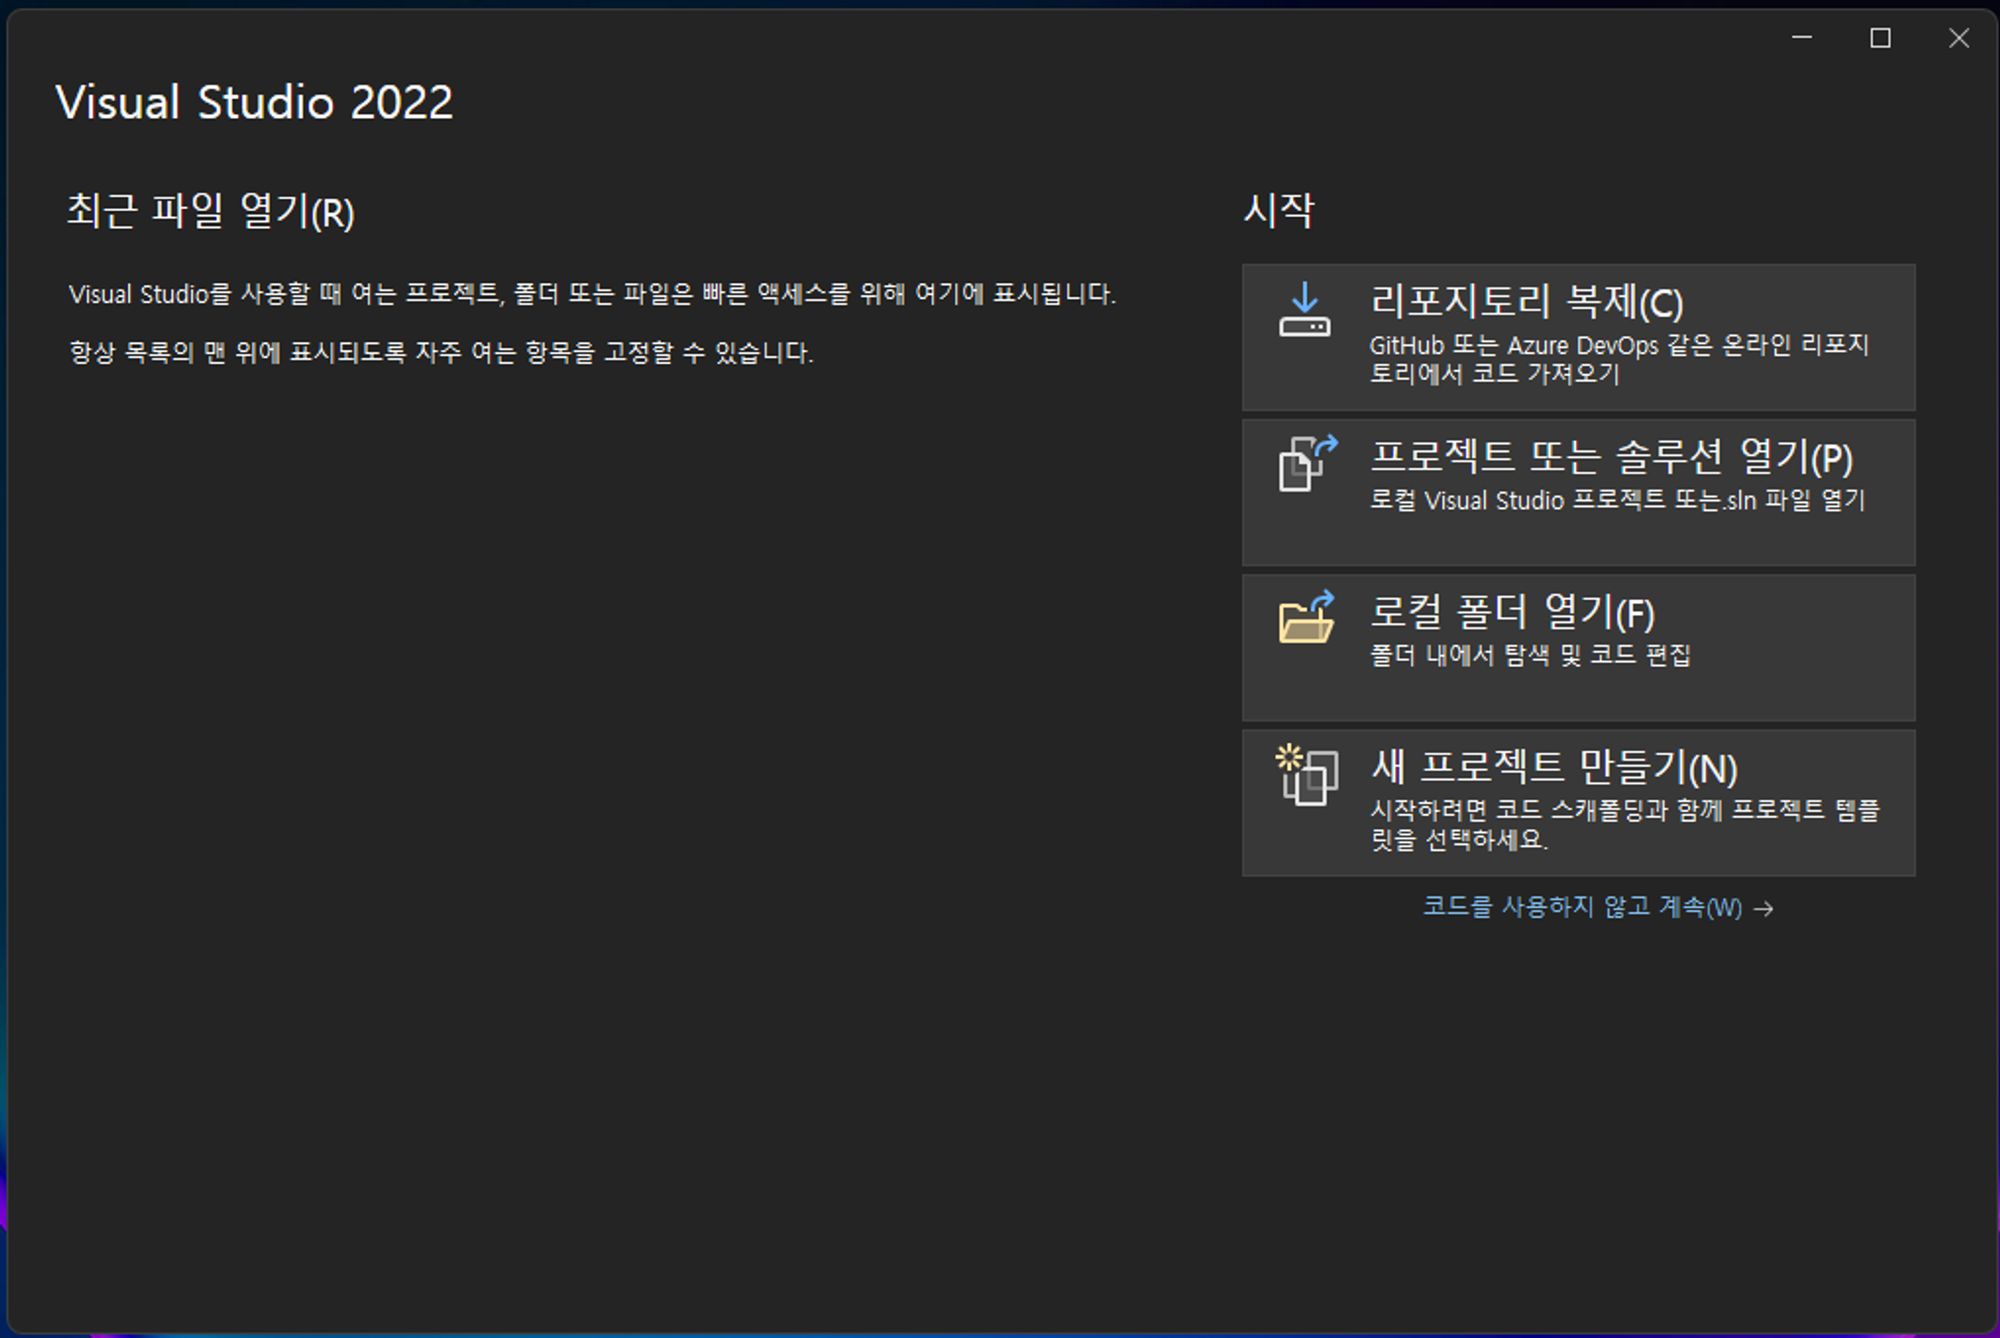Choose 프로젝트 또는 솔루션 열기(P)
Screen dimensions: 2000x1338
coord(1611,457)
